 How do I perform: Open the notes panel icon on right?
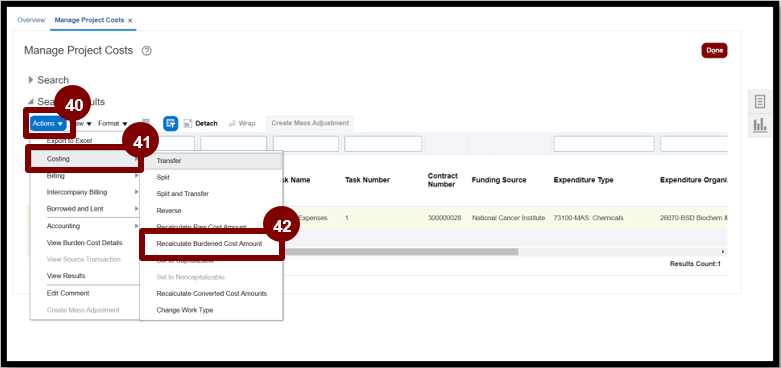[x=760, y=102]
